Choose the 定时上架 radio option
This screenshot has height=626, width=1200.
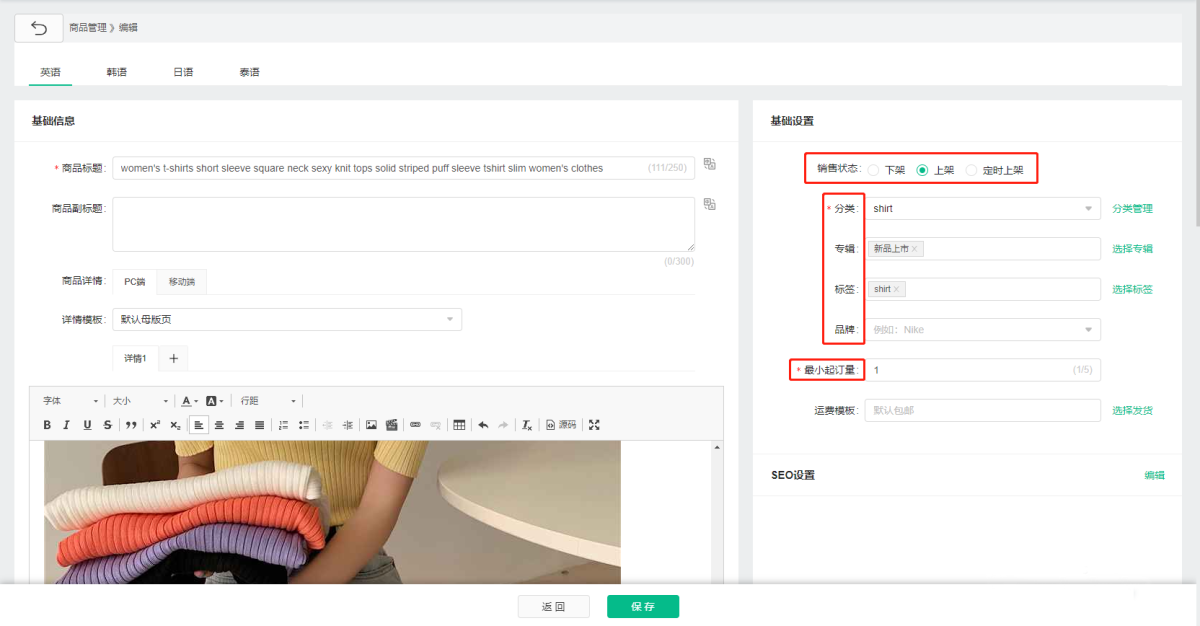(x=971, y=170)
